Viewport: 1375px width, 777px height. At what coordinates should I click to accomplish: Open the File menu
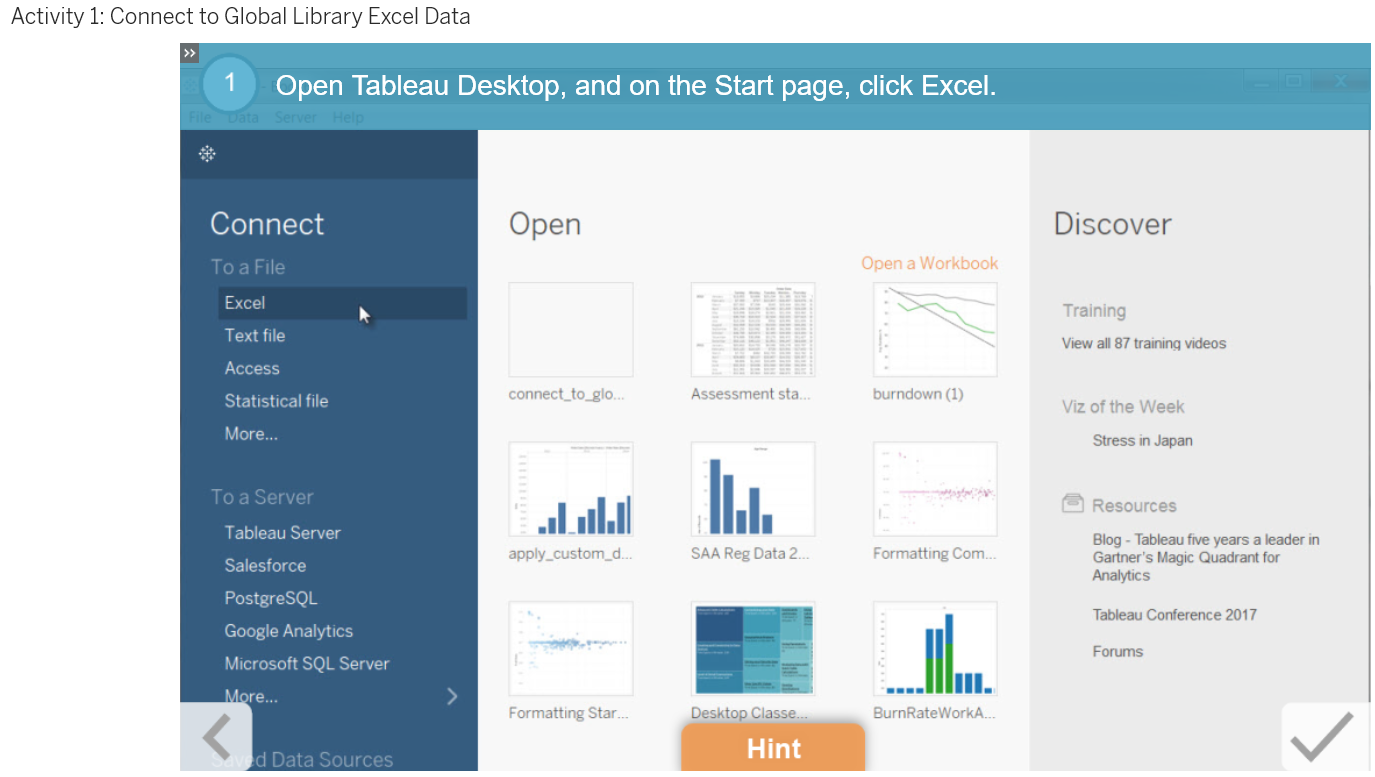(199, 117)
